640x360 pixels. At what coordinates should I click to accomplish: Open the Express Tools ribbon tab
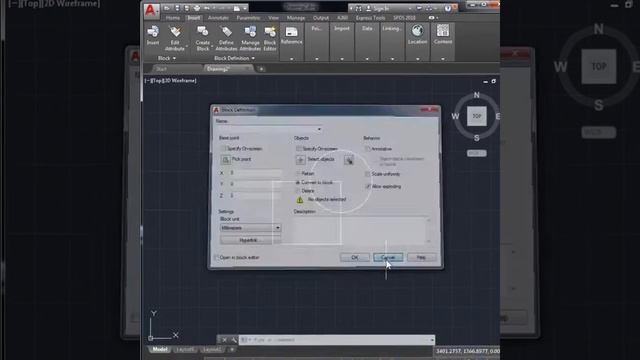(x=370, y=18)
